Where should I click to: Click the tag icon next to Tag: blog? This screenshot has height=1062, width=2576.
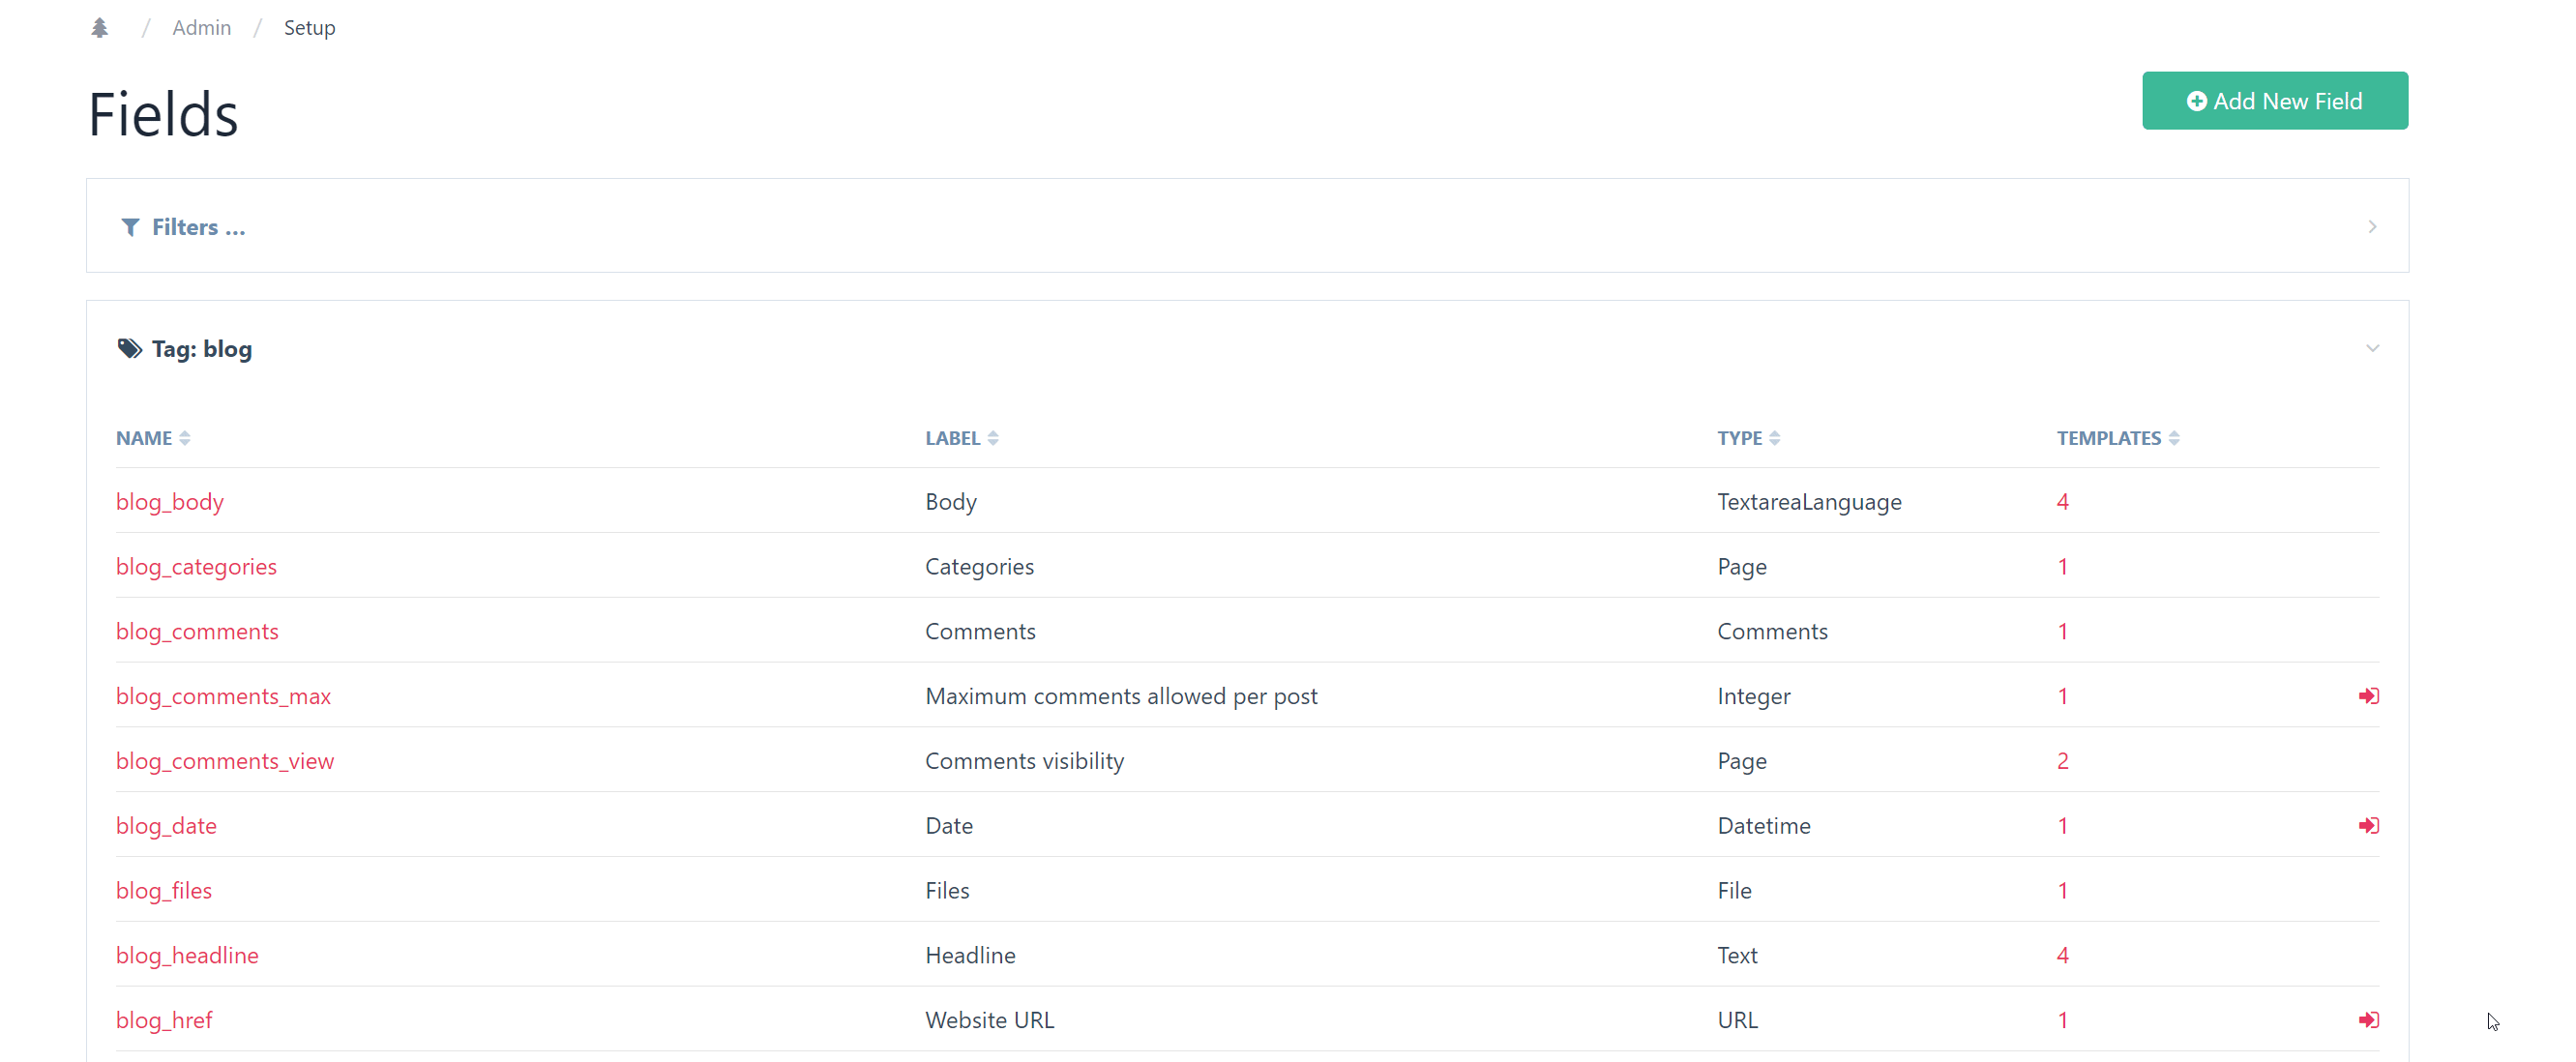pyautogui.click(x=128, y=348)
